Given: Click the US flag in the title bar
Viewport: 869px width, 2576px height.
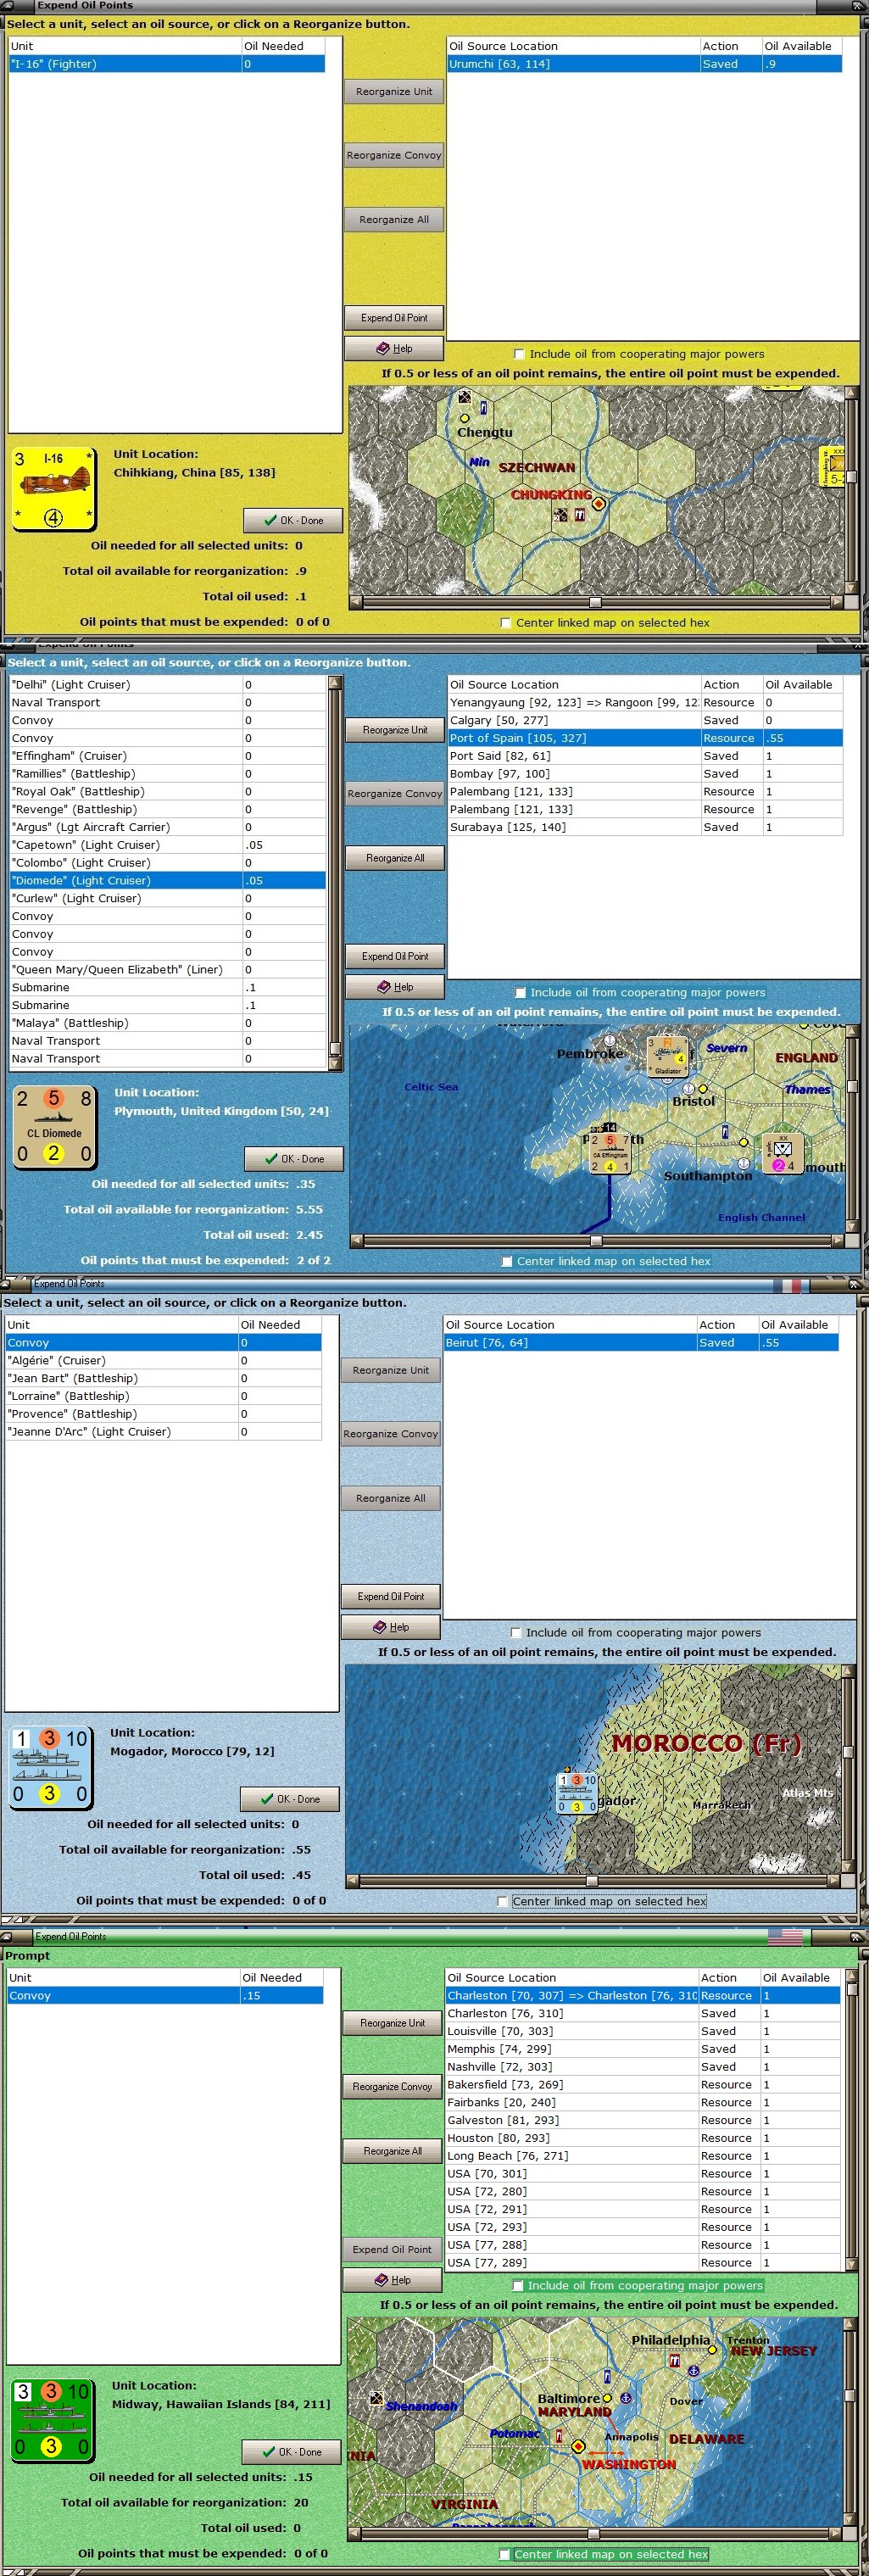Looking at the screenshot, I should coord(785,1937).
